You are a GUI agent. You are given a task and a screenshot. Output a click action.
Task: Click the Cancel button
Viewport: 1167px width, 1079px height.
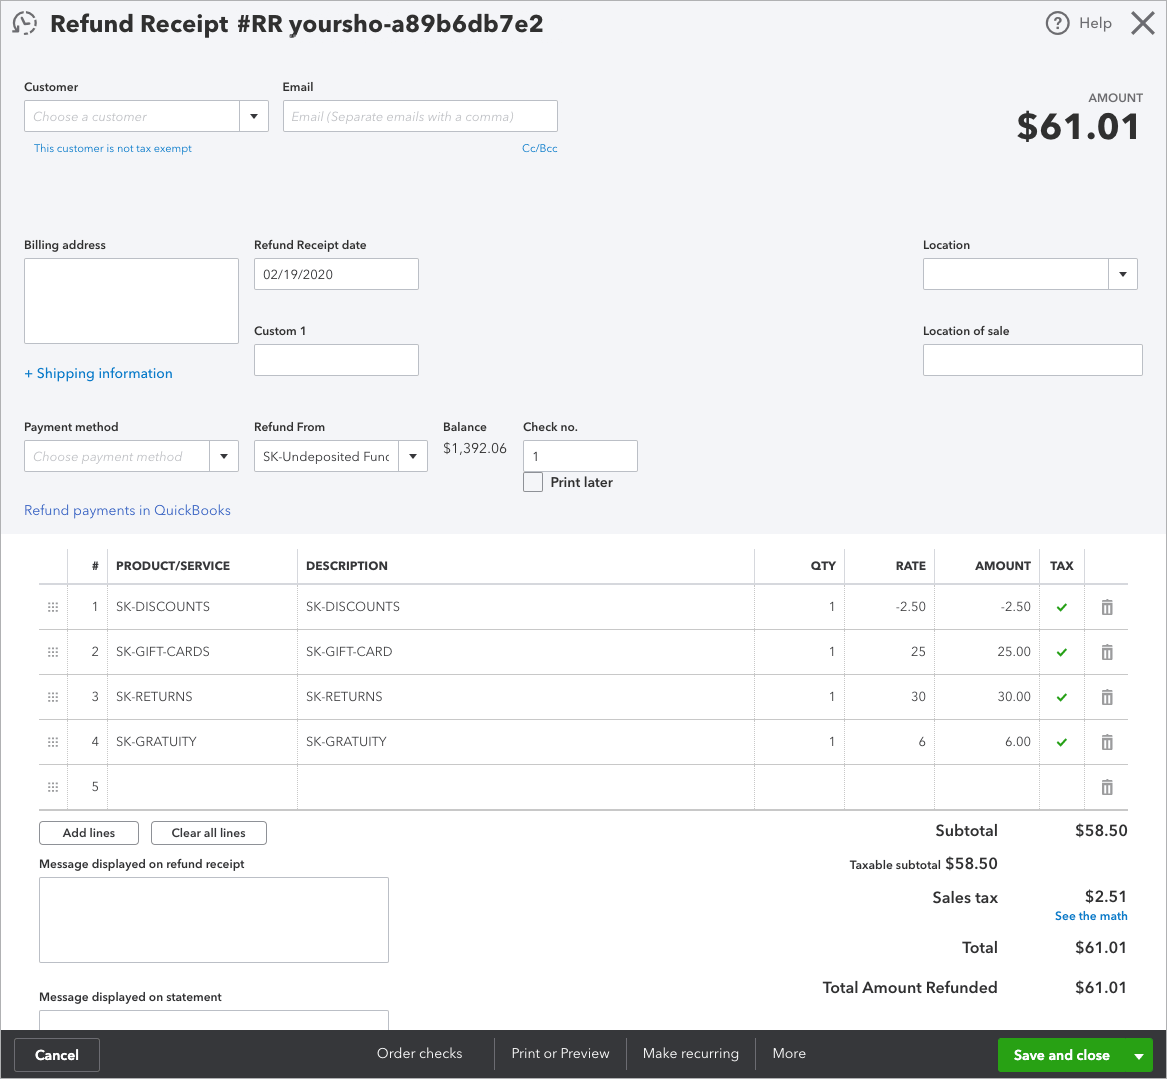point(57,1055)
